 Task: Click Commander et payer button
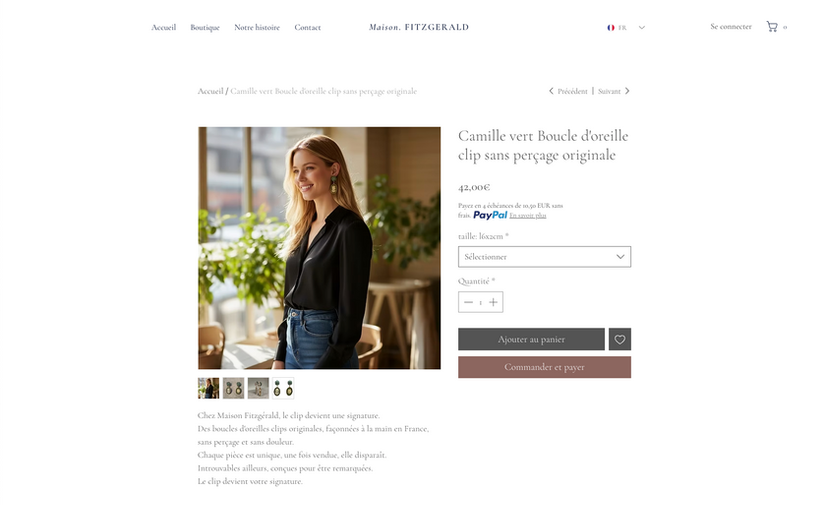click(545, 367)
